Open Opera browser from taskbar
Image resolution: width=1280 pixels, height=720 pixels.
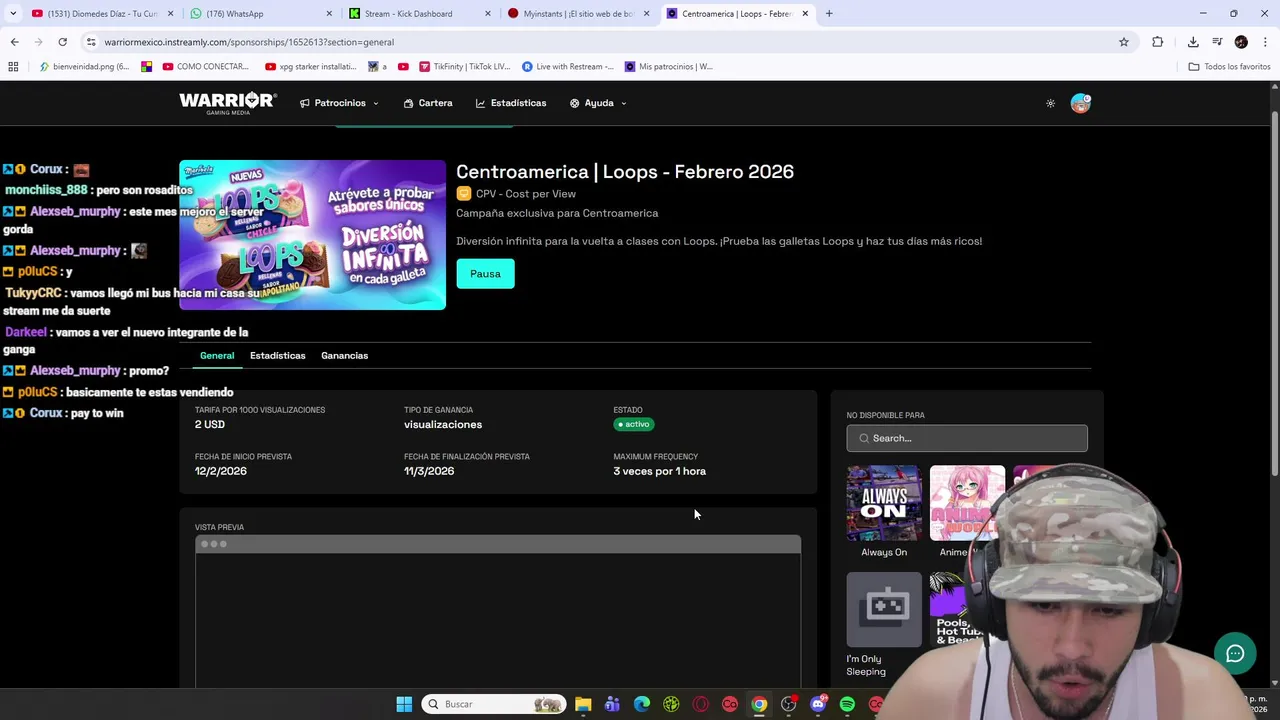700,704
